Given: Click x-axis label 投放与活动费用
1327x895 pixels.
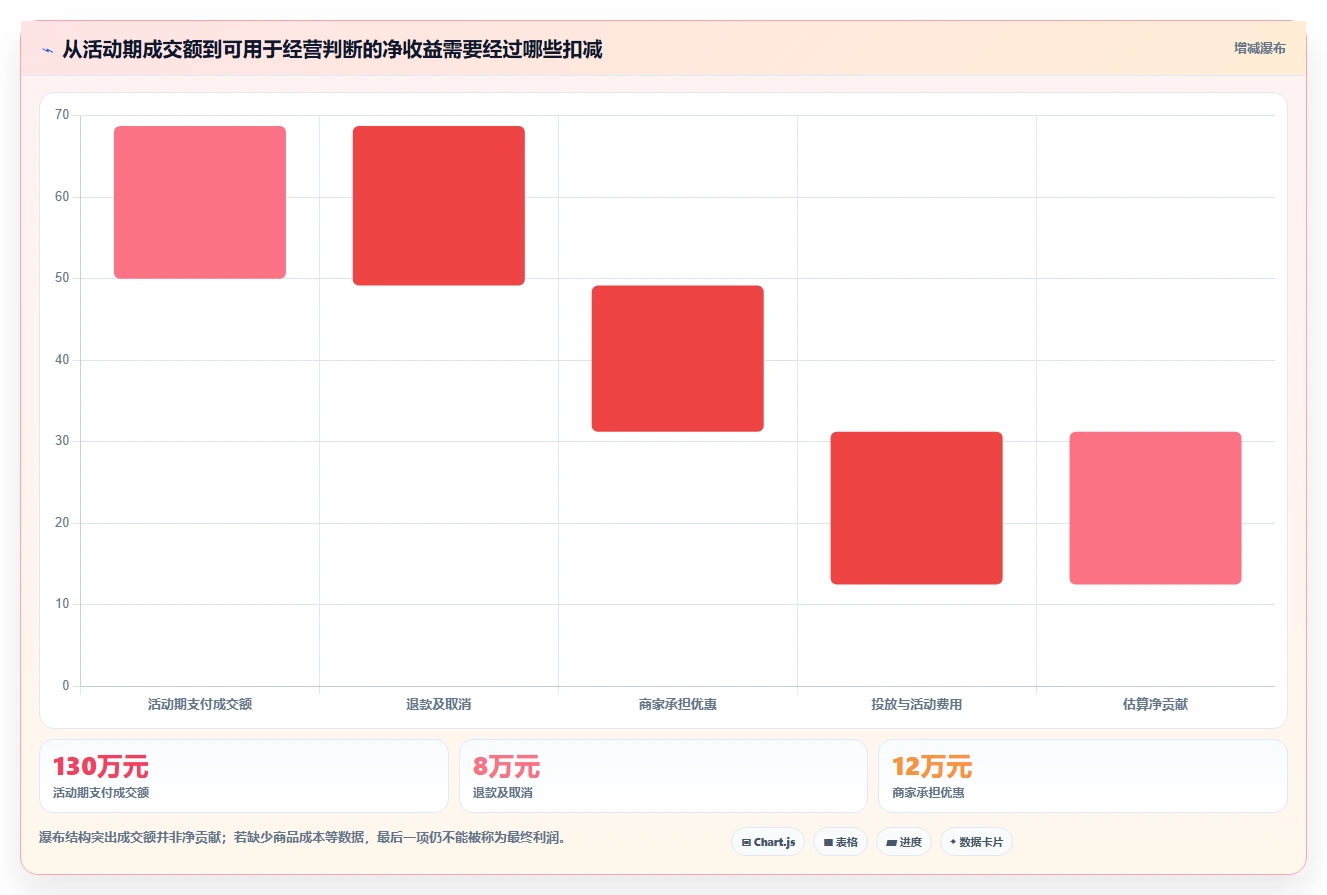Looking at the screenshot, I should point(917,704).
